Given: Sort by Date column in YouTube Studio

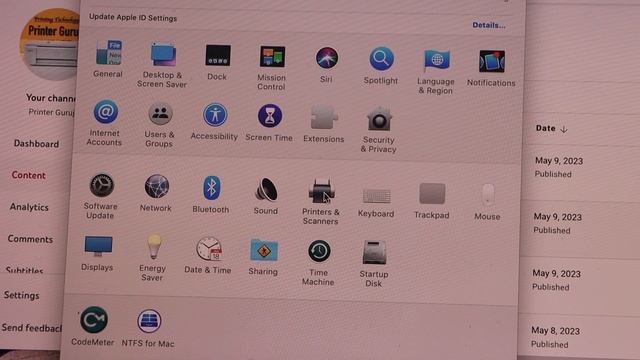Looking at the screenshot, I should pos(551,129).
